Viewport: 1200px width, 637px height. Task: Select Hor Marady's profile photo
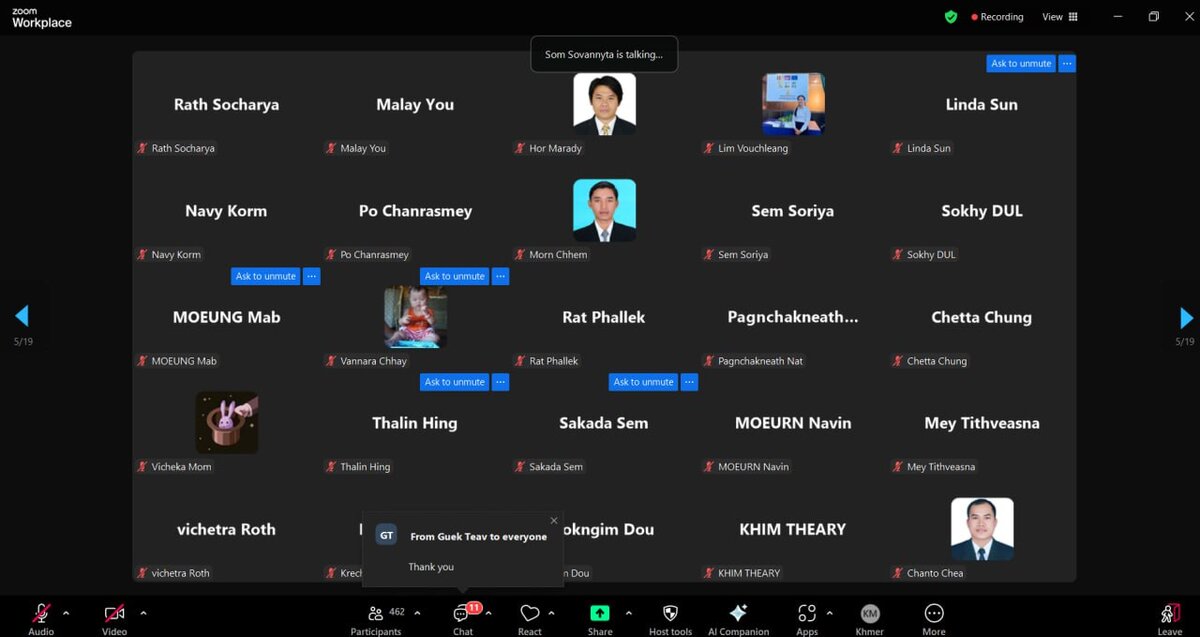tap(604, 104)
